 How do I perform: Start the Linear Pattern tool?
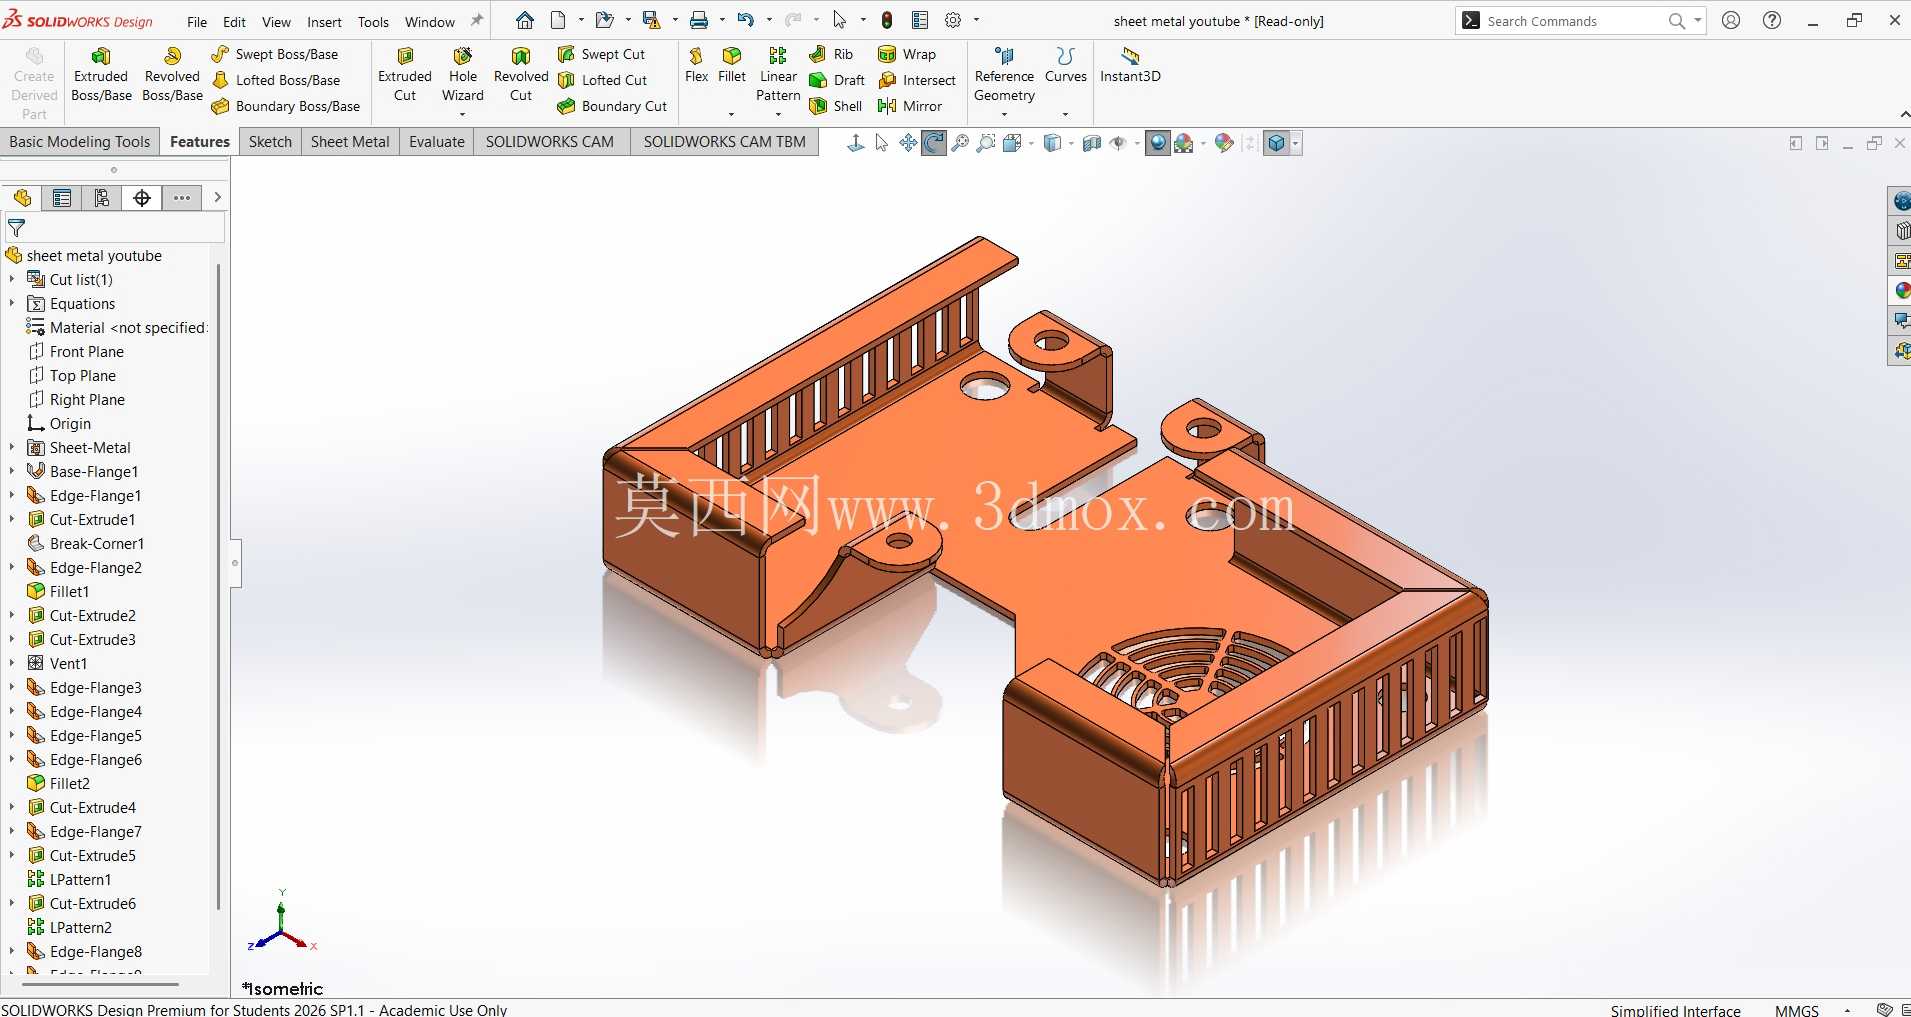coord(778,75)
